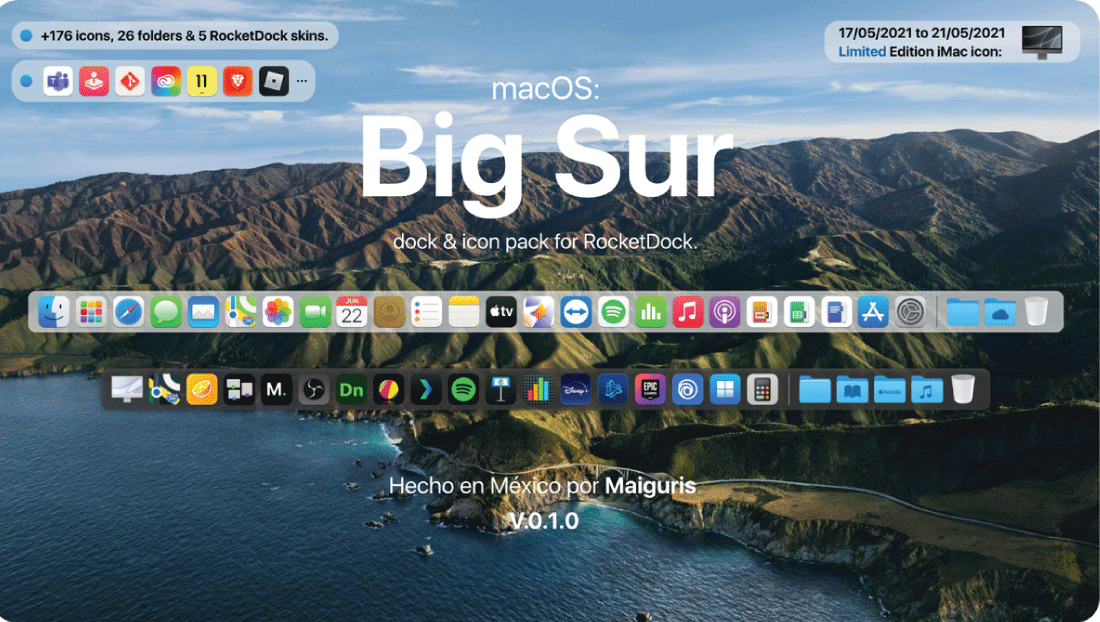Open the Podcasts app icon

725,312
